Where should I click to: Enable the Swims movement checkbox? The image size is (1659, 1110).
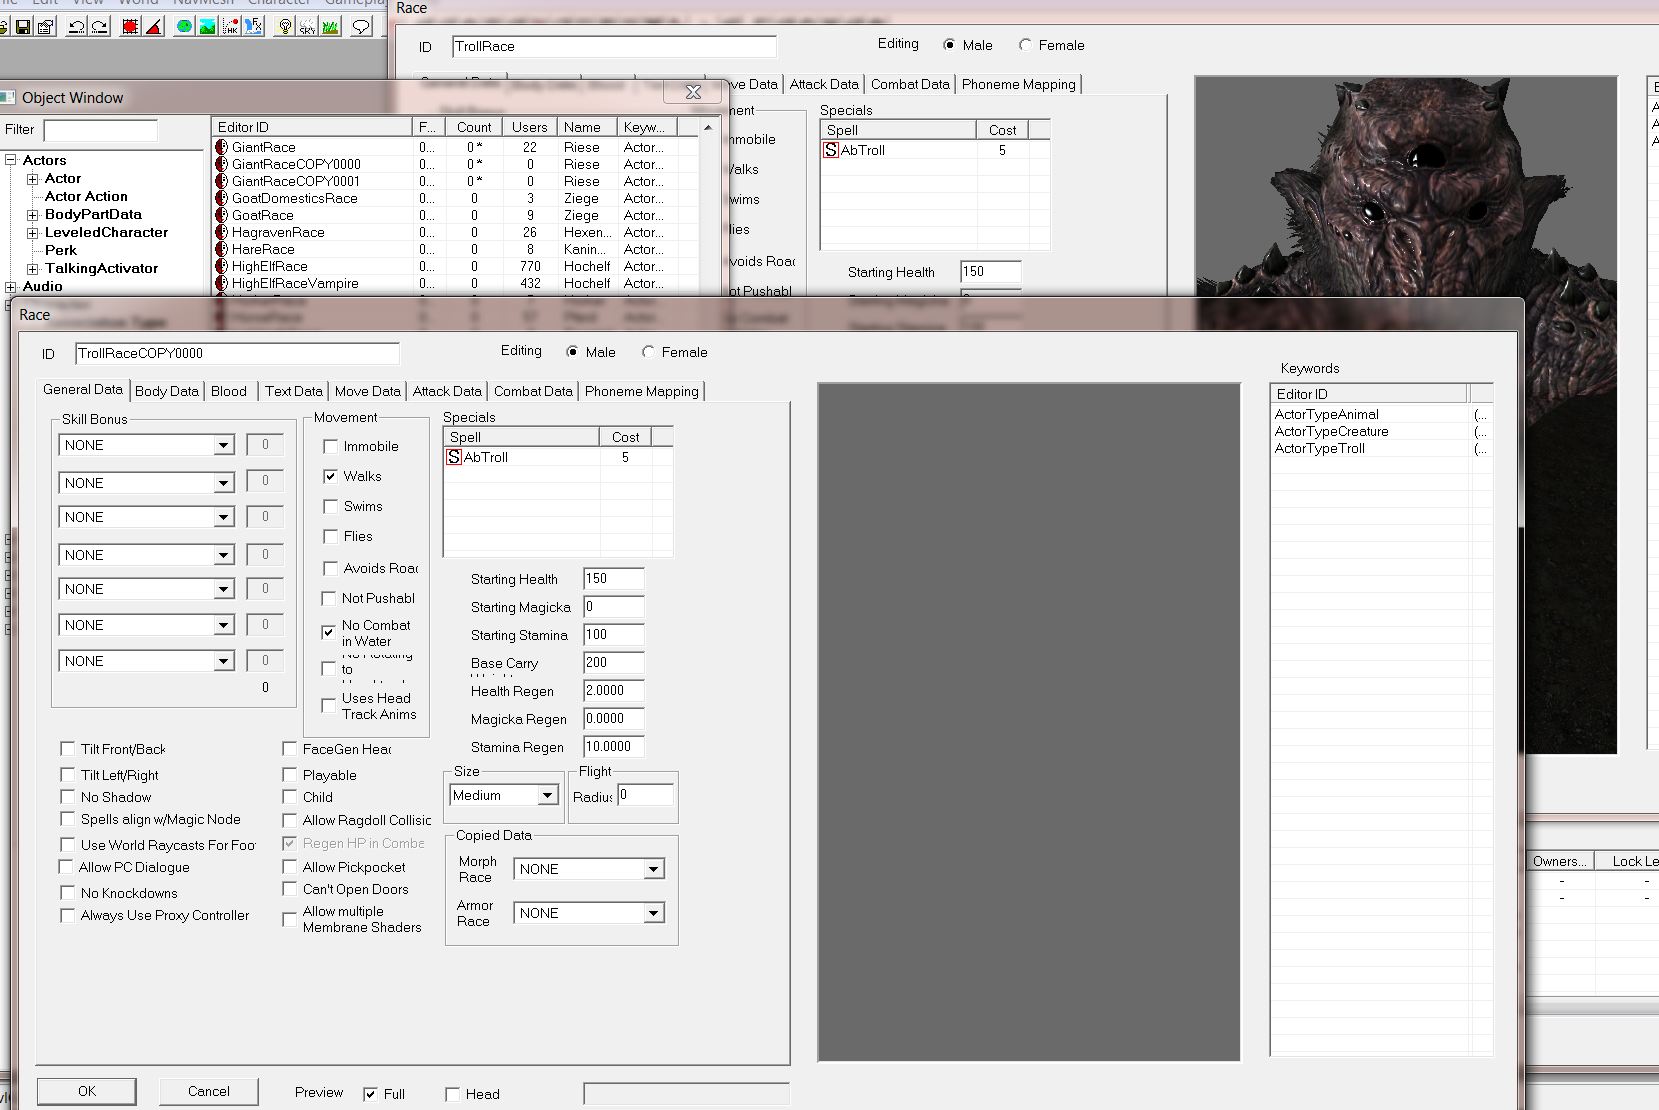(x=330, y=507)
